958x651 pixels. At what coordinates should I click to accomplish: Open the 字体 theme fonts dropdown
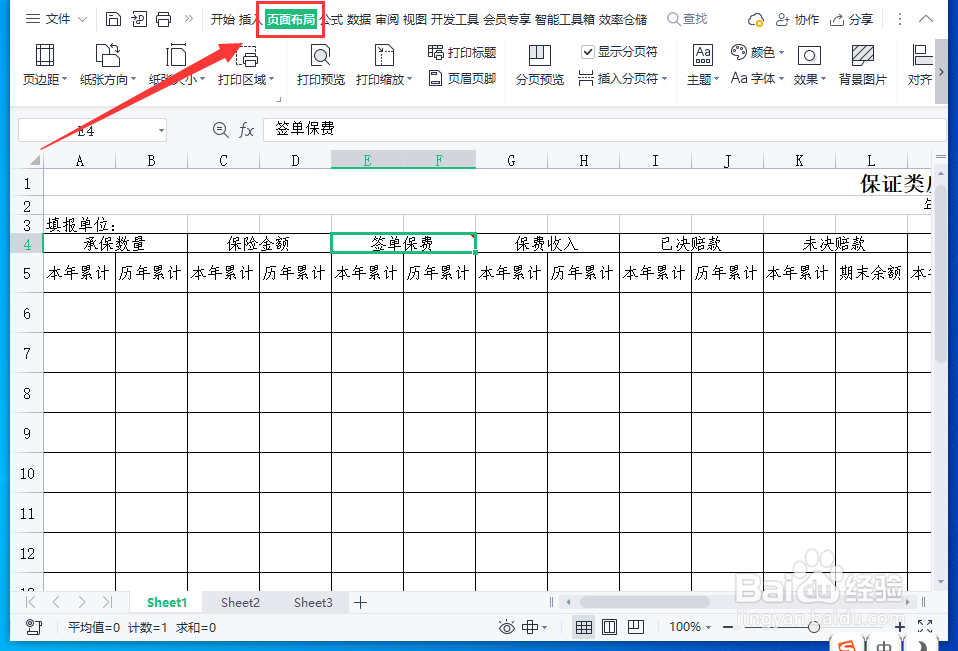pyautogui.click(x=758, y=78)
